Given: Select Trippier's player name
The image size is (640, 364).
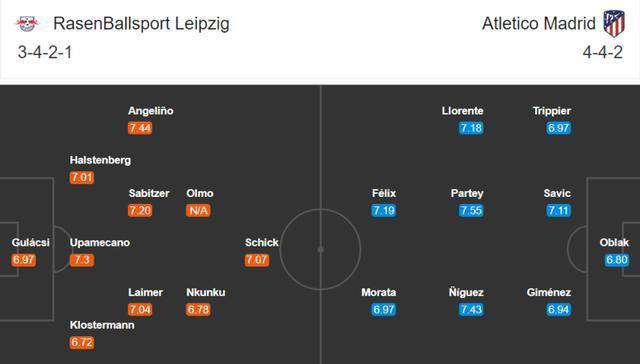Looking at the screenshot, I should (x=552, y=111).
